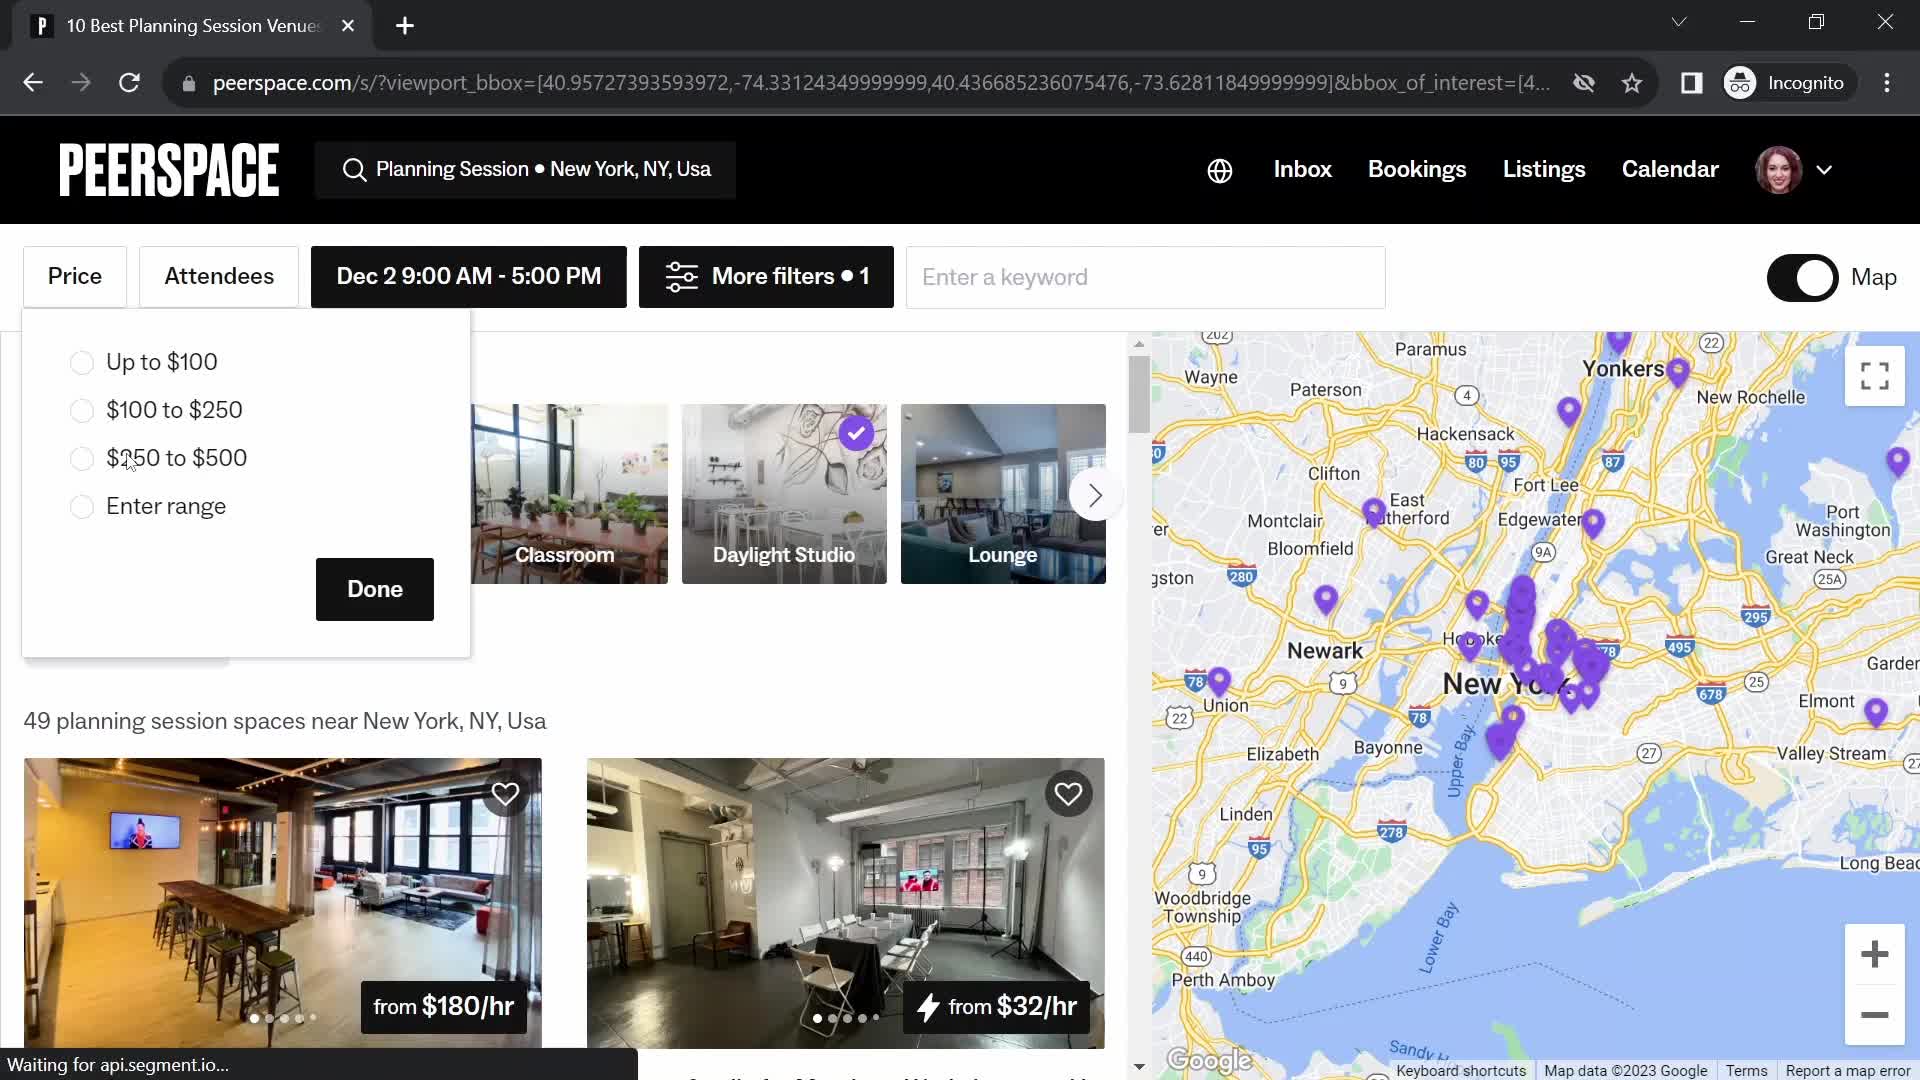Click the Dec 2 date/time picker
Screen dimensions: 1920x1080
(x=469, y=277)
